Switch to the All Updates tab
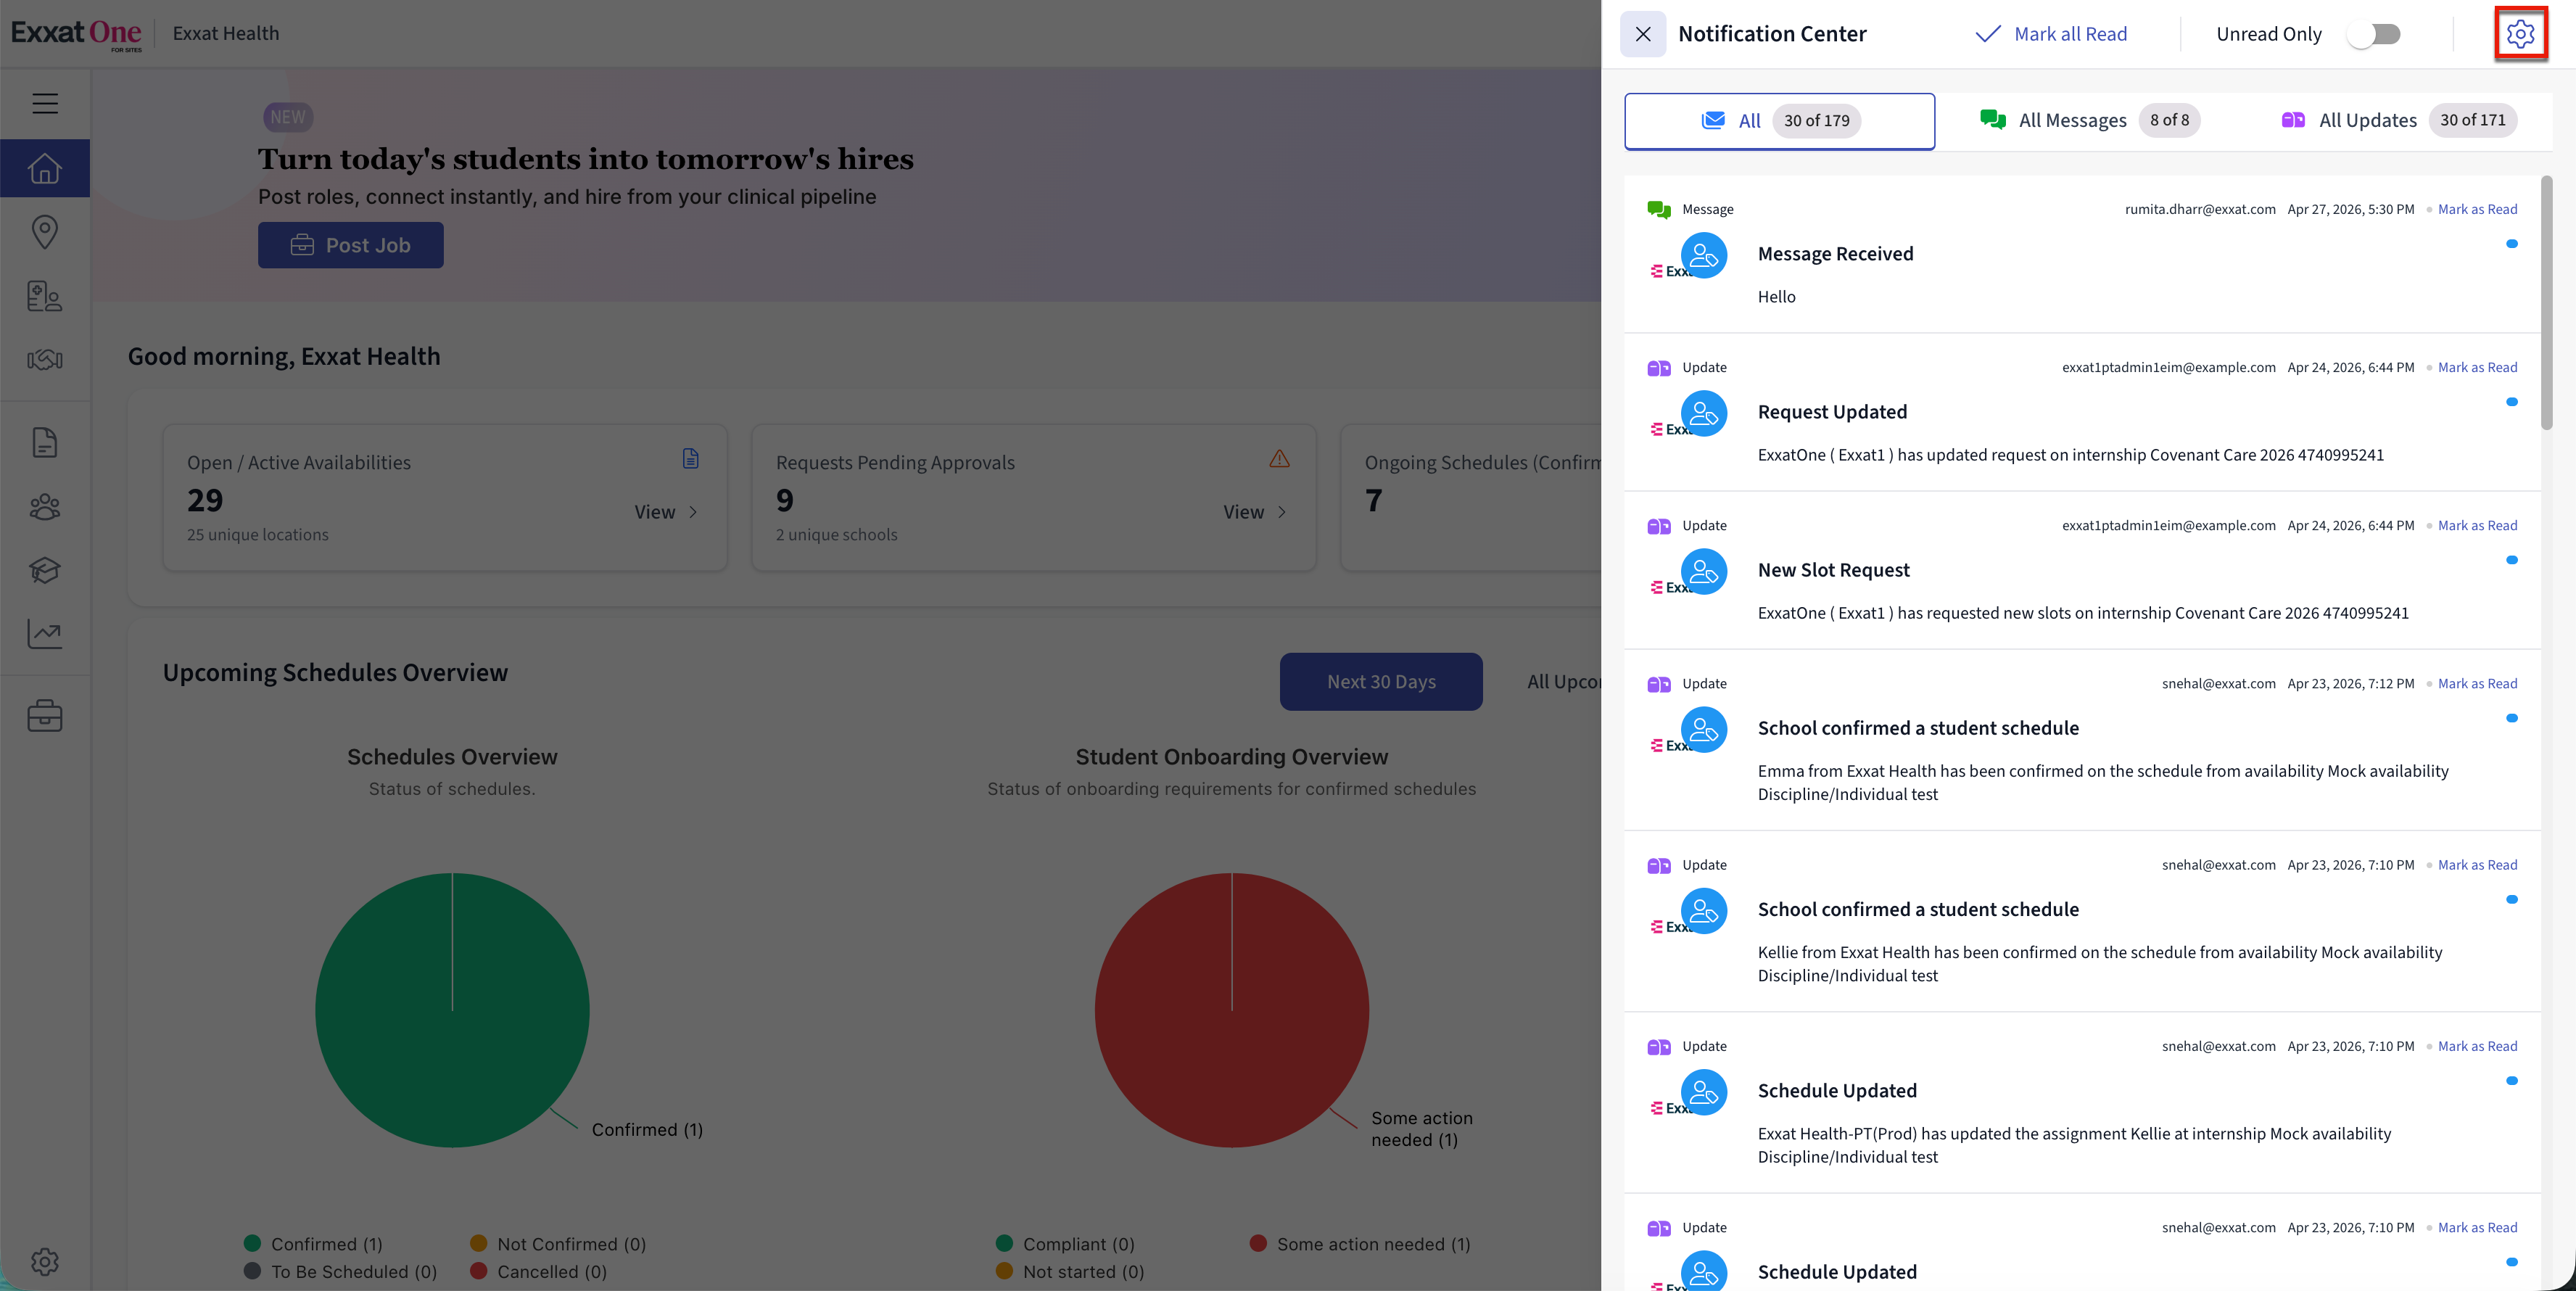This screenshot has width=2576, height=1291. 2397,121
